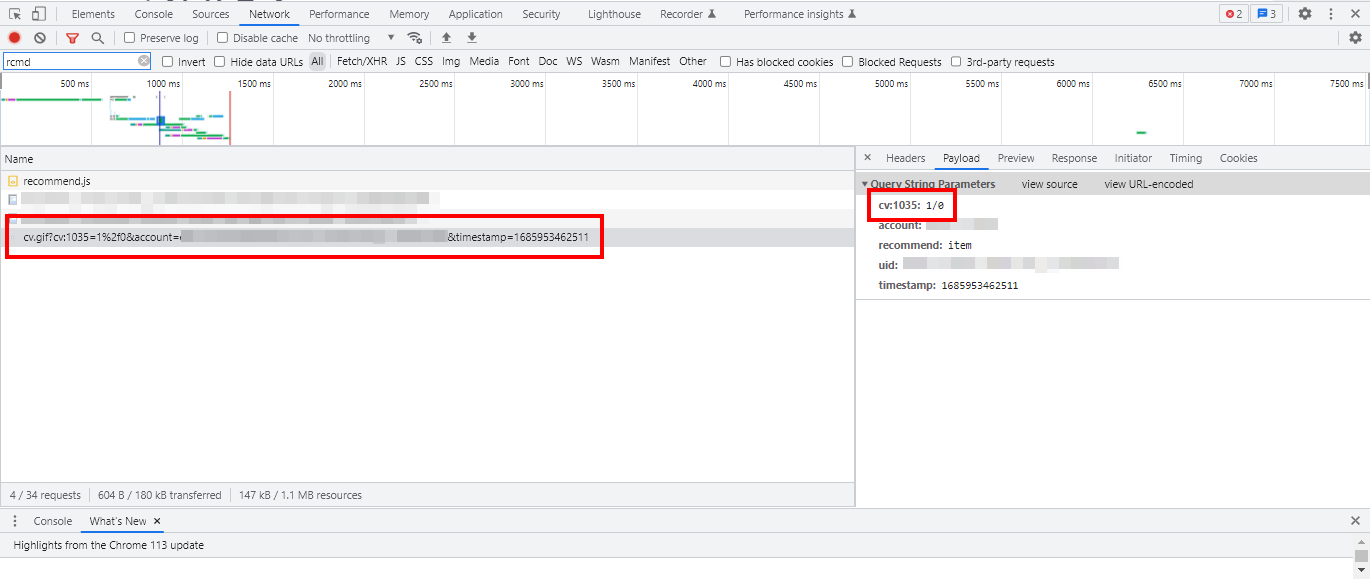Clear the network log

40,38
